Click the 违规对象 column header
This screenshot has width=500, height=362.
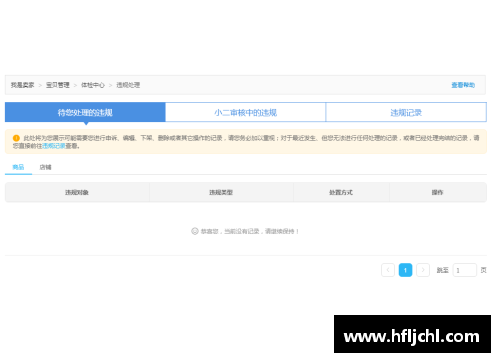[x=77, y=192]
